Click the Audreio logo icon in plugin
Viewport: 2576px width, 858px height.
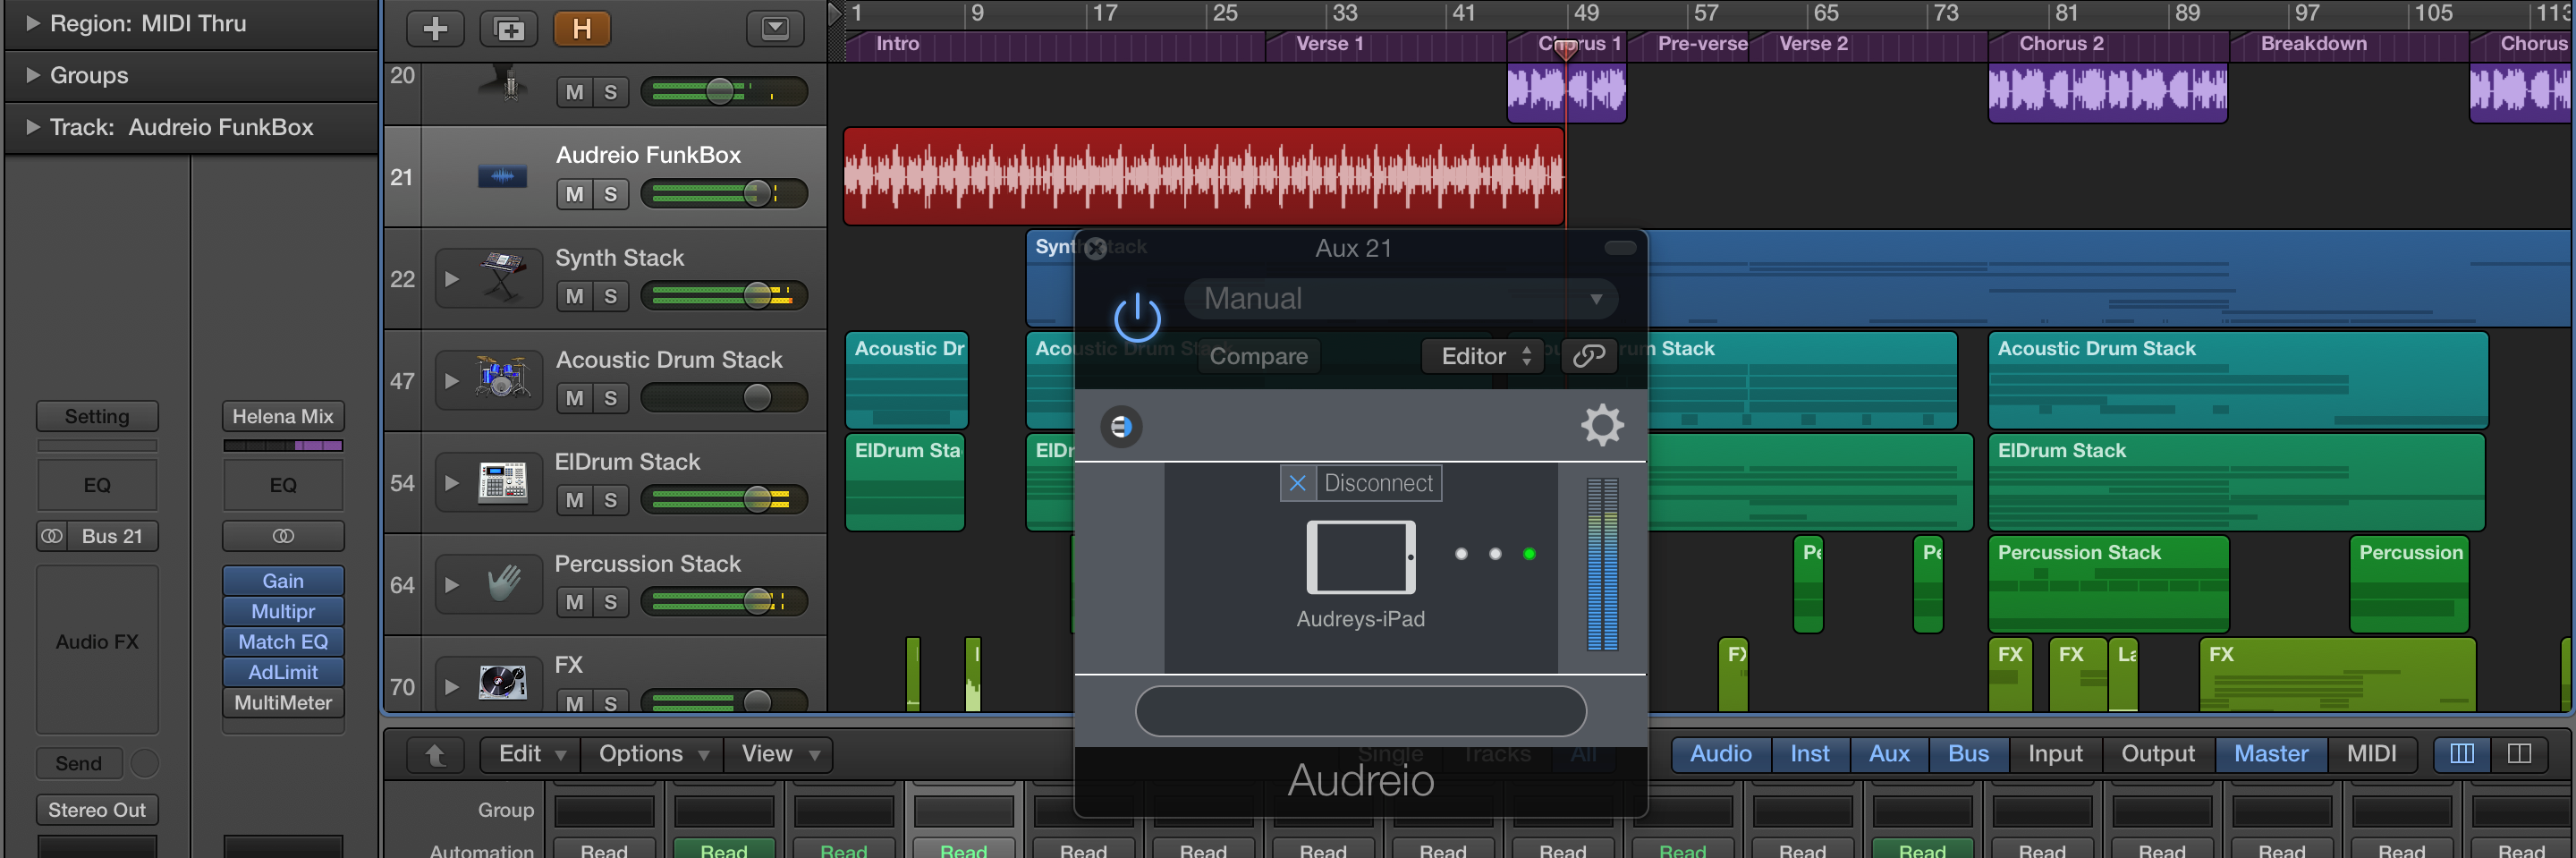tap(1121, 427)
